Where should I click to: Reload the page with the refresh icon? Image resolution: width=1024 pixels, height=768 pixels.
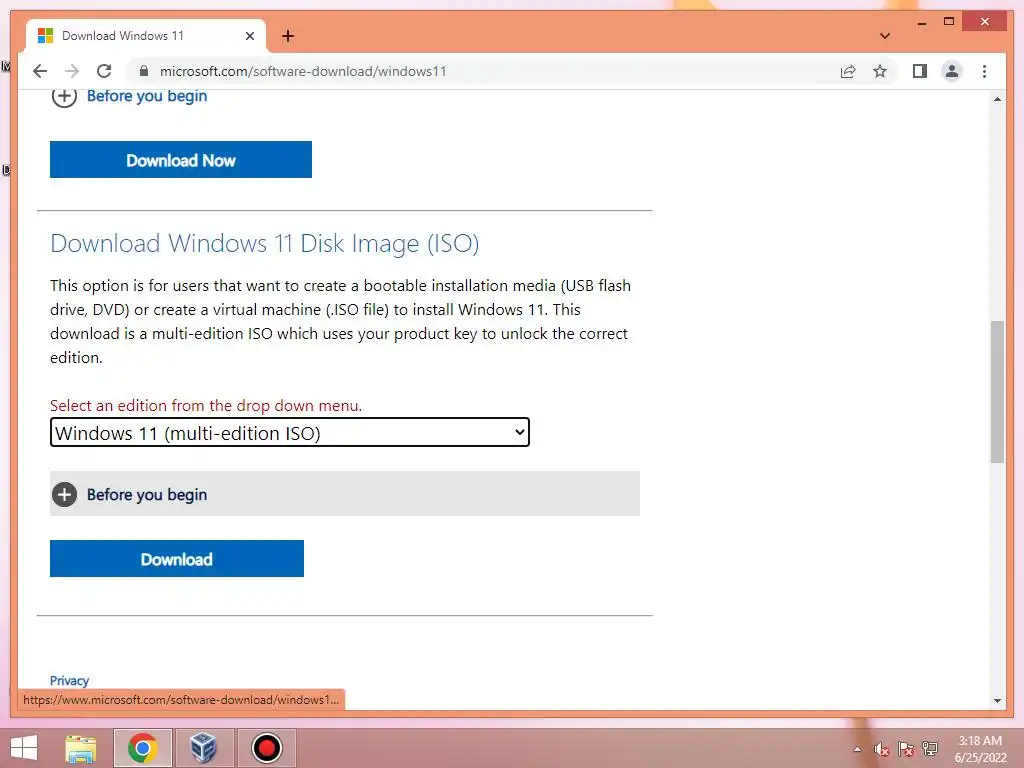pos(104,71)
